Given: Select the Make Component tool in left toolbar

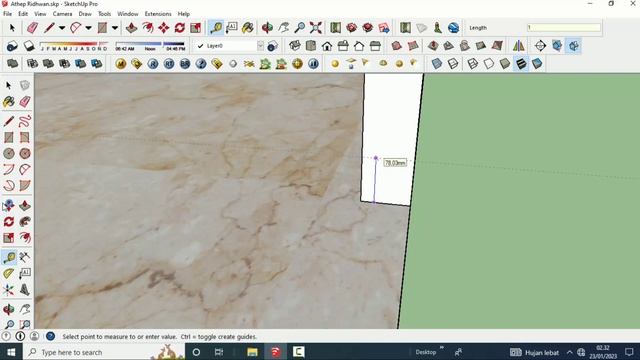Looking at the screenshot, I should tap(24, 85).
